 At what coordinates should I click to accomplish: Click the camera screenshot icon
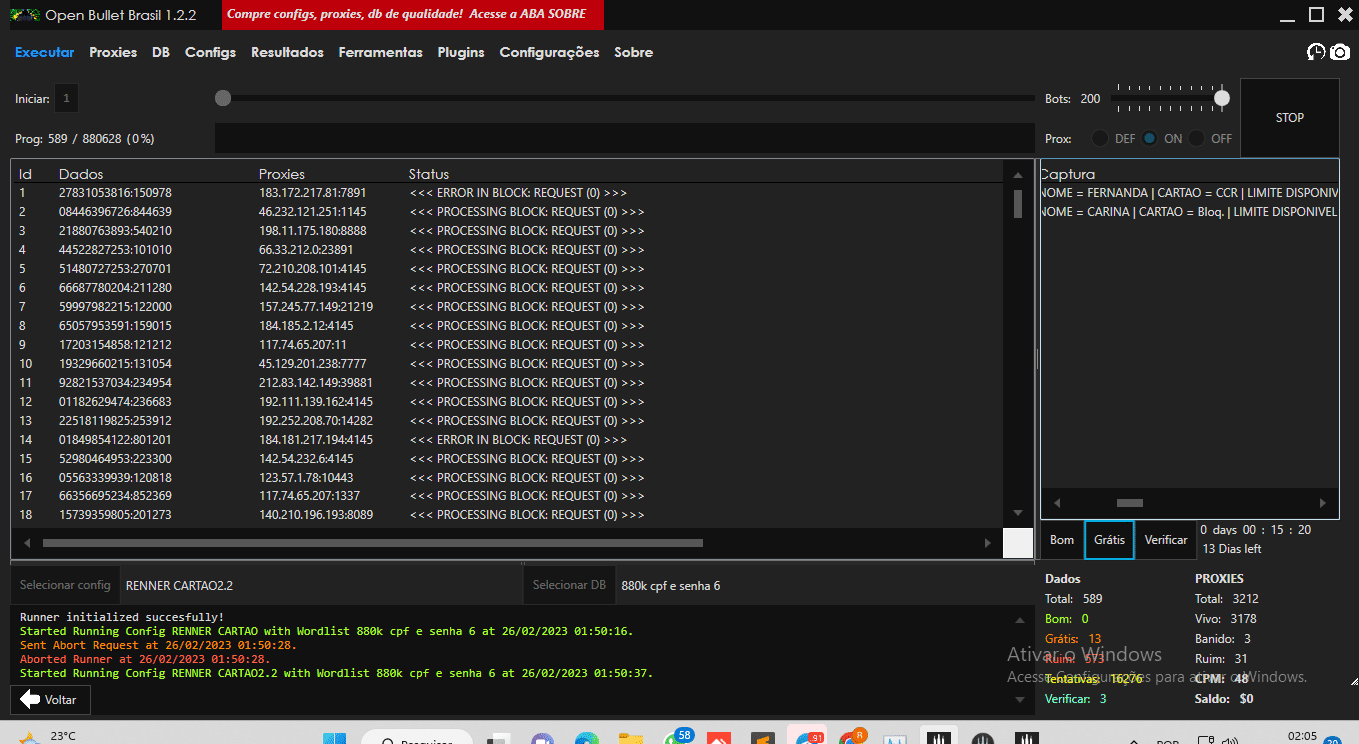click(x=1340, y=52)
